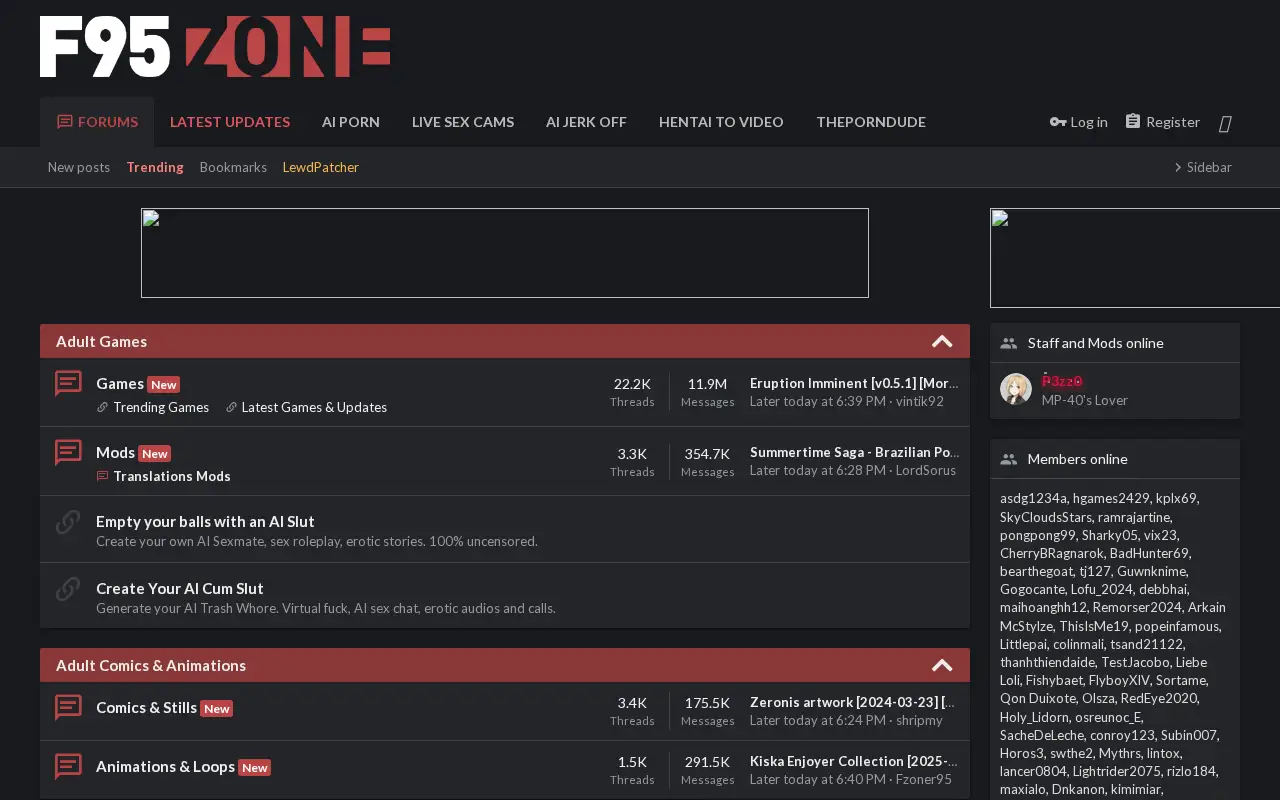Open the staff member's avatar picture

point(1016,389)
